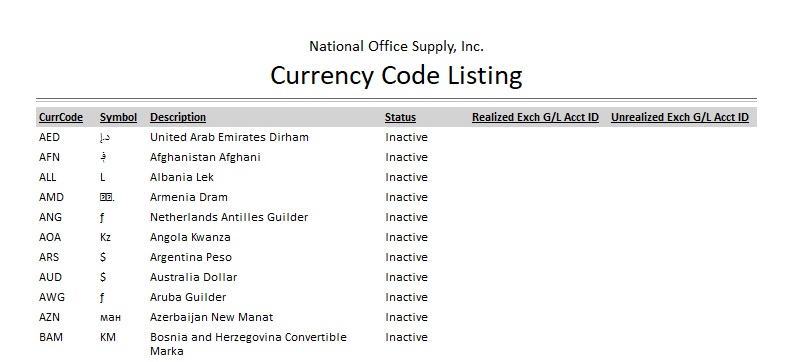Click the Inactive status for AUD
Image resolution: width=789 pixels, height=362 pixels.
(x=407, y=277)
